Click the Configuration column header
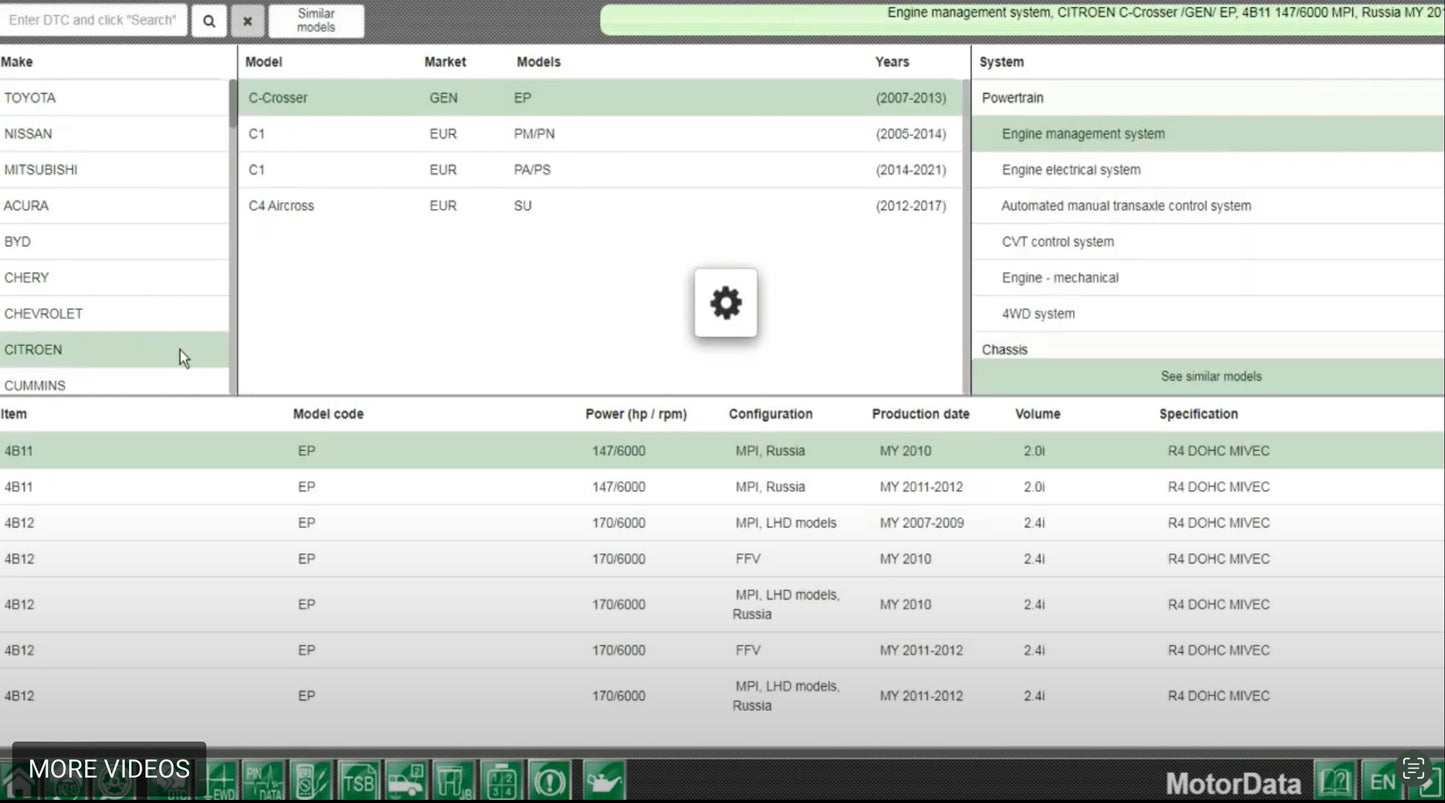Screen dimensions: 1445x803 pyautogui.click(x=771, y=414)
